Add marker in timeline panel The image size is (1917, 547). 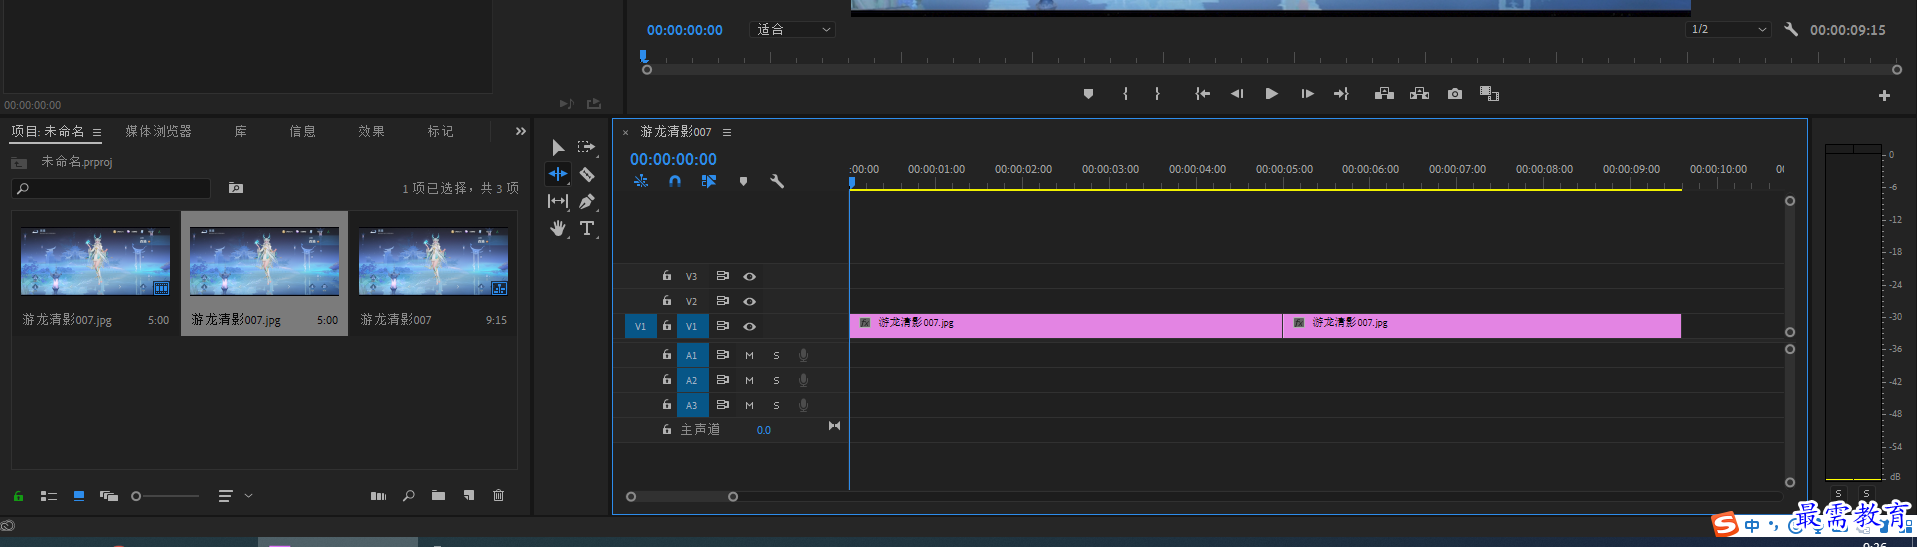pyautogui.click(x=743, y=182)
